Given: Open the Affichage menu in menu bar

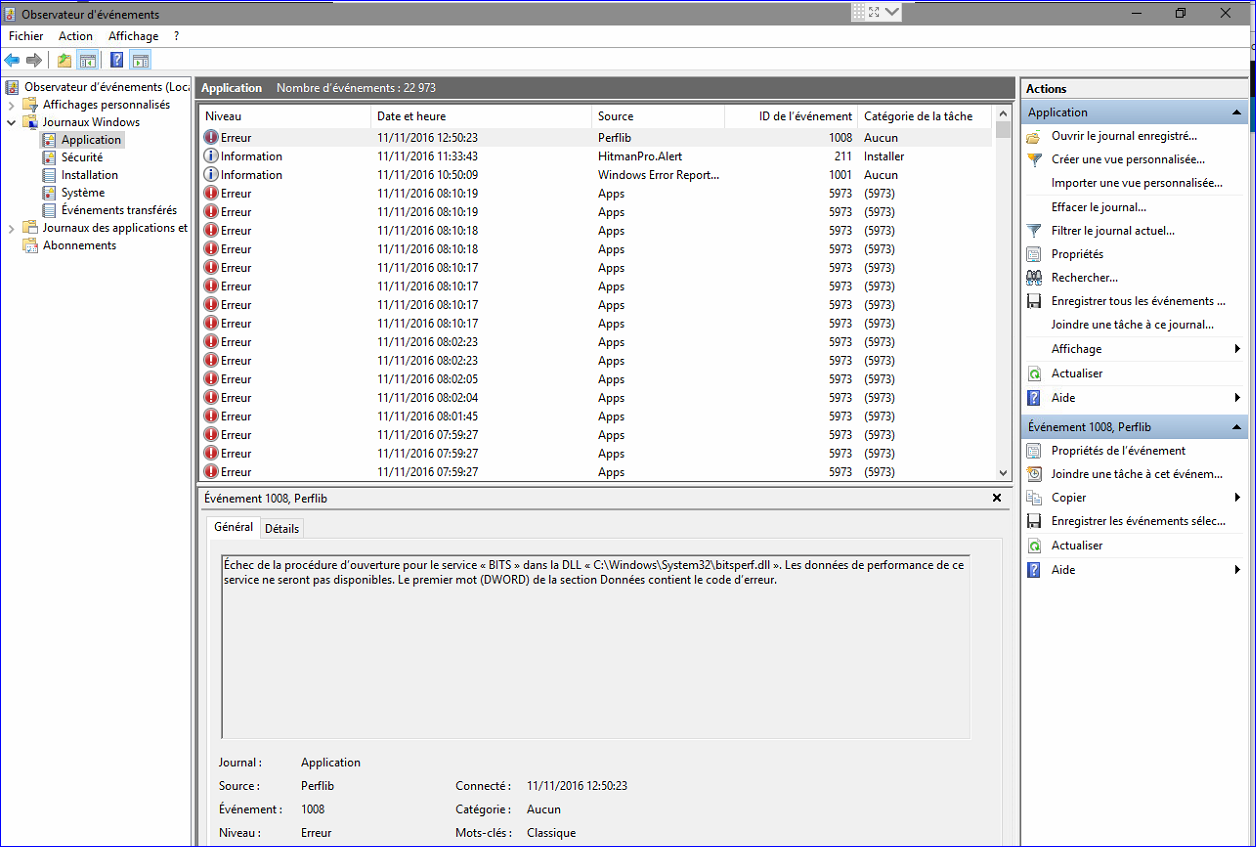Looking at the screenshot, I should point(133,36).
